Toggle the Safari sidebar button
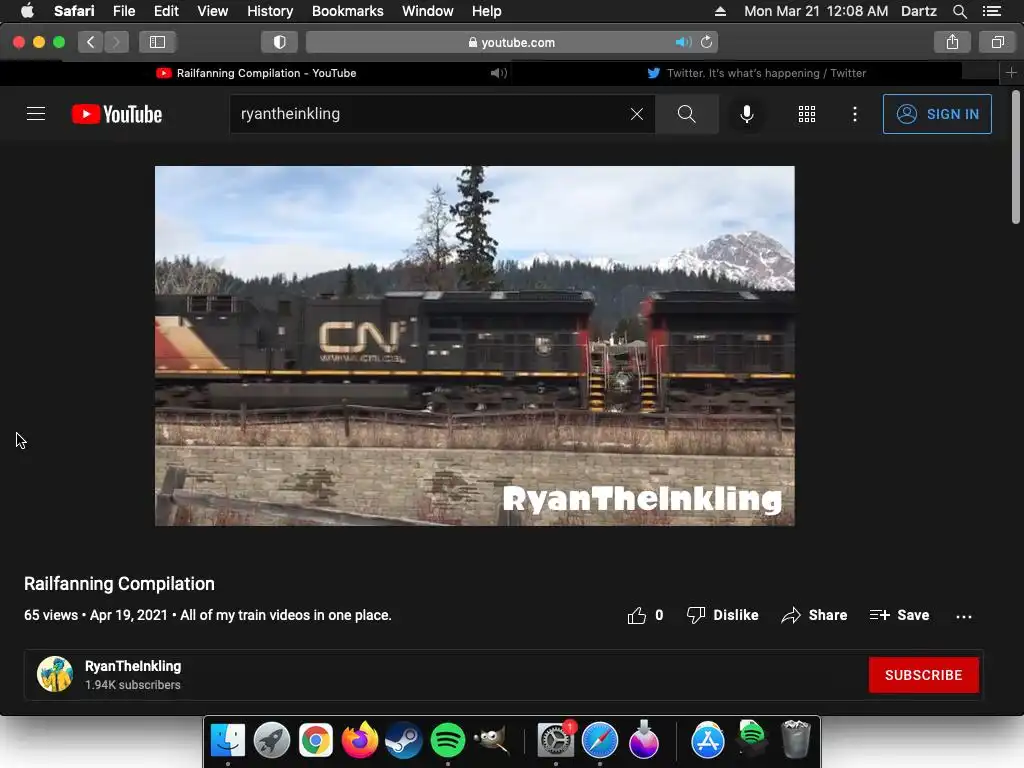 [x=157, y=42]
